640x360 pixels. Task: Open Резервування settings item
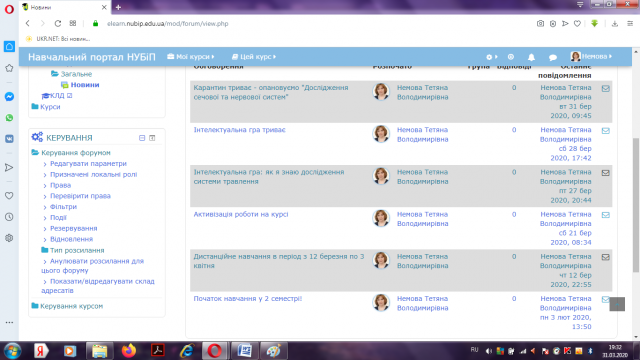(73, 229)
